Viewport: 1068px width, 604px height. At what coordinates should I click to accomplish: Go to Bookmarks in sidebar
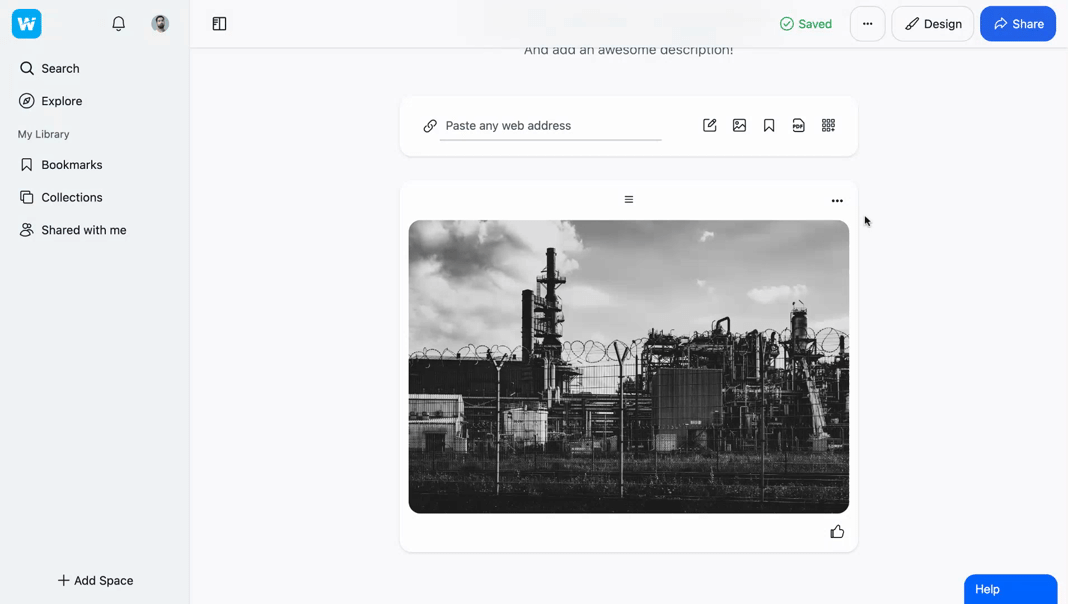click(x=71, y=165)
